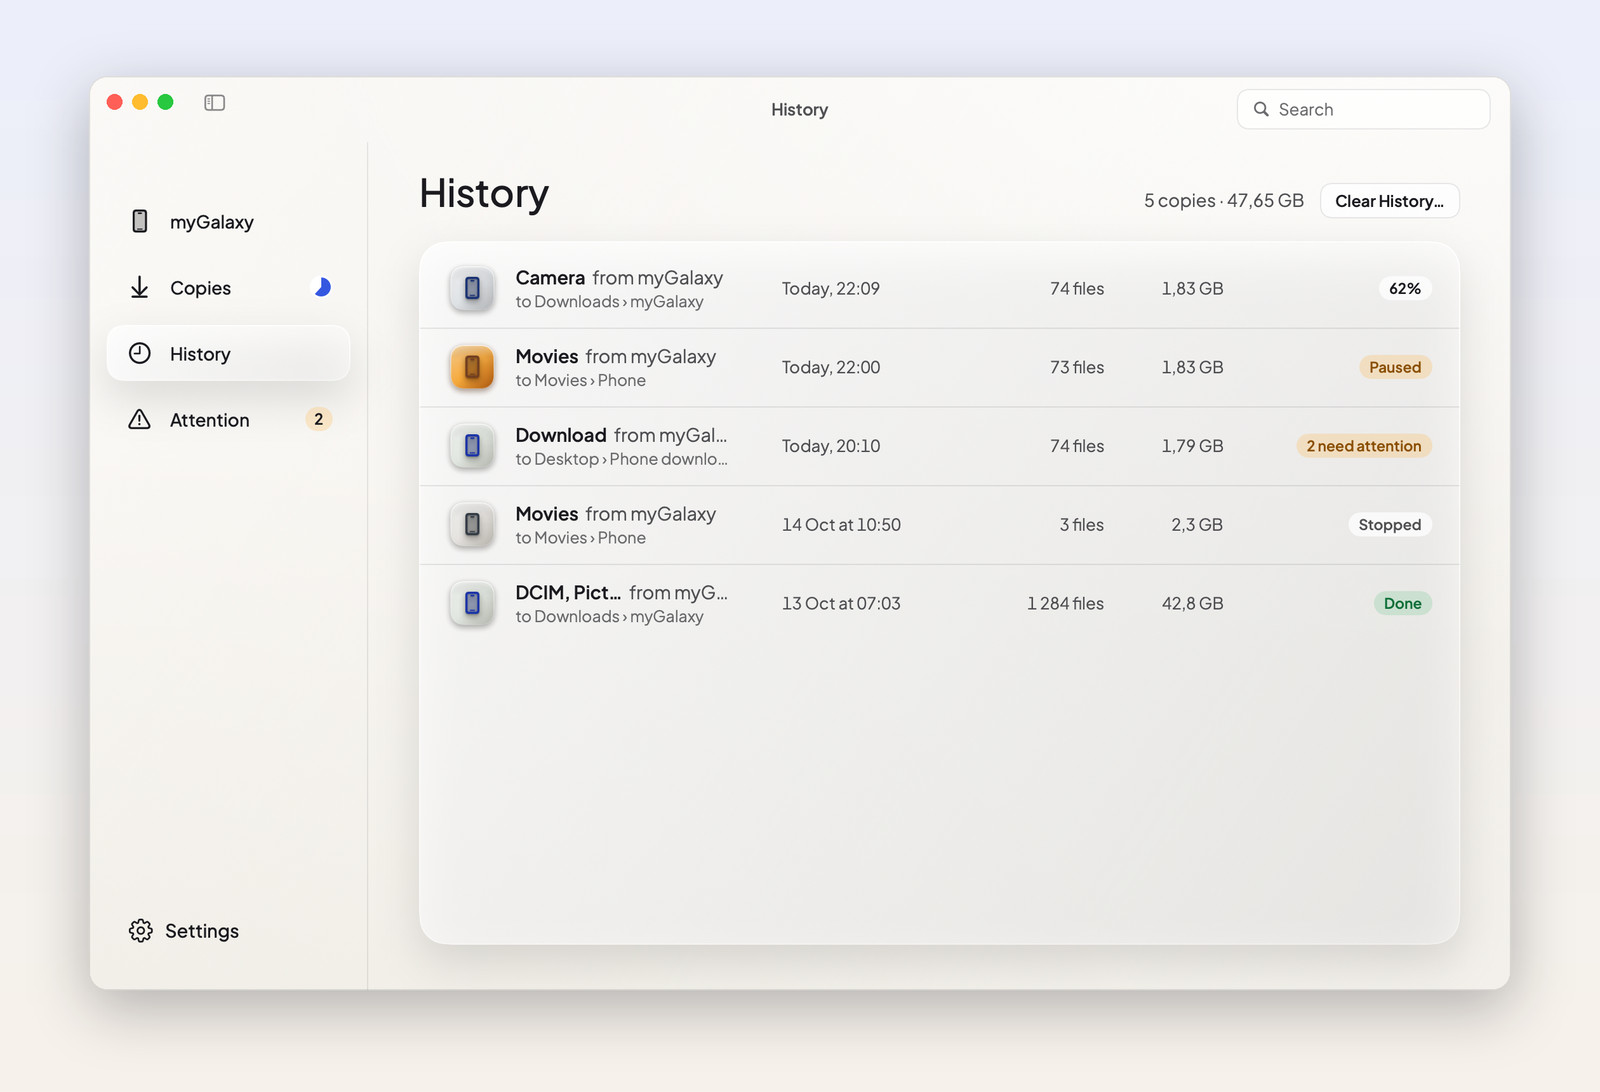This screenshot has height=1092, width=1600.
Task: Focus the Search input field
Action: [1363, 109]
